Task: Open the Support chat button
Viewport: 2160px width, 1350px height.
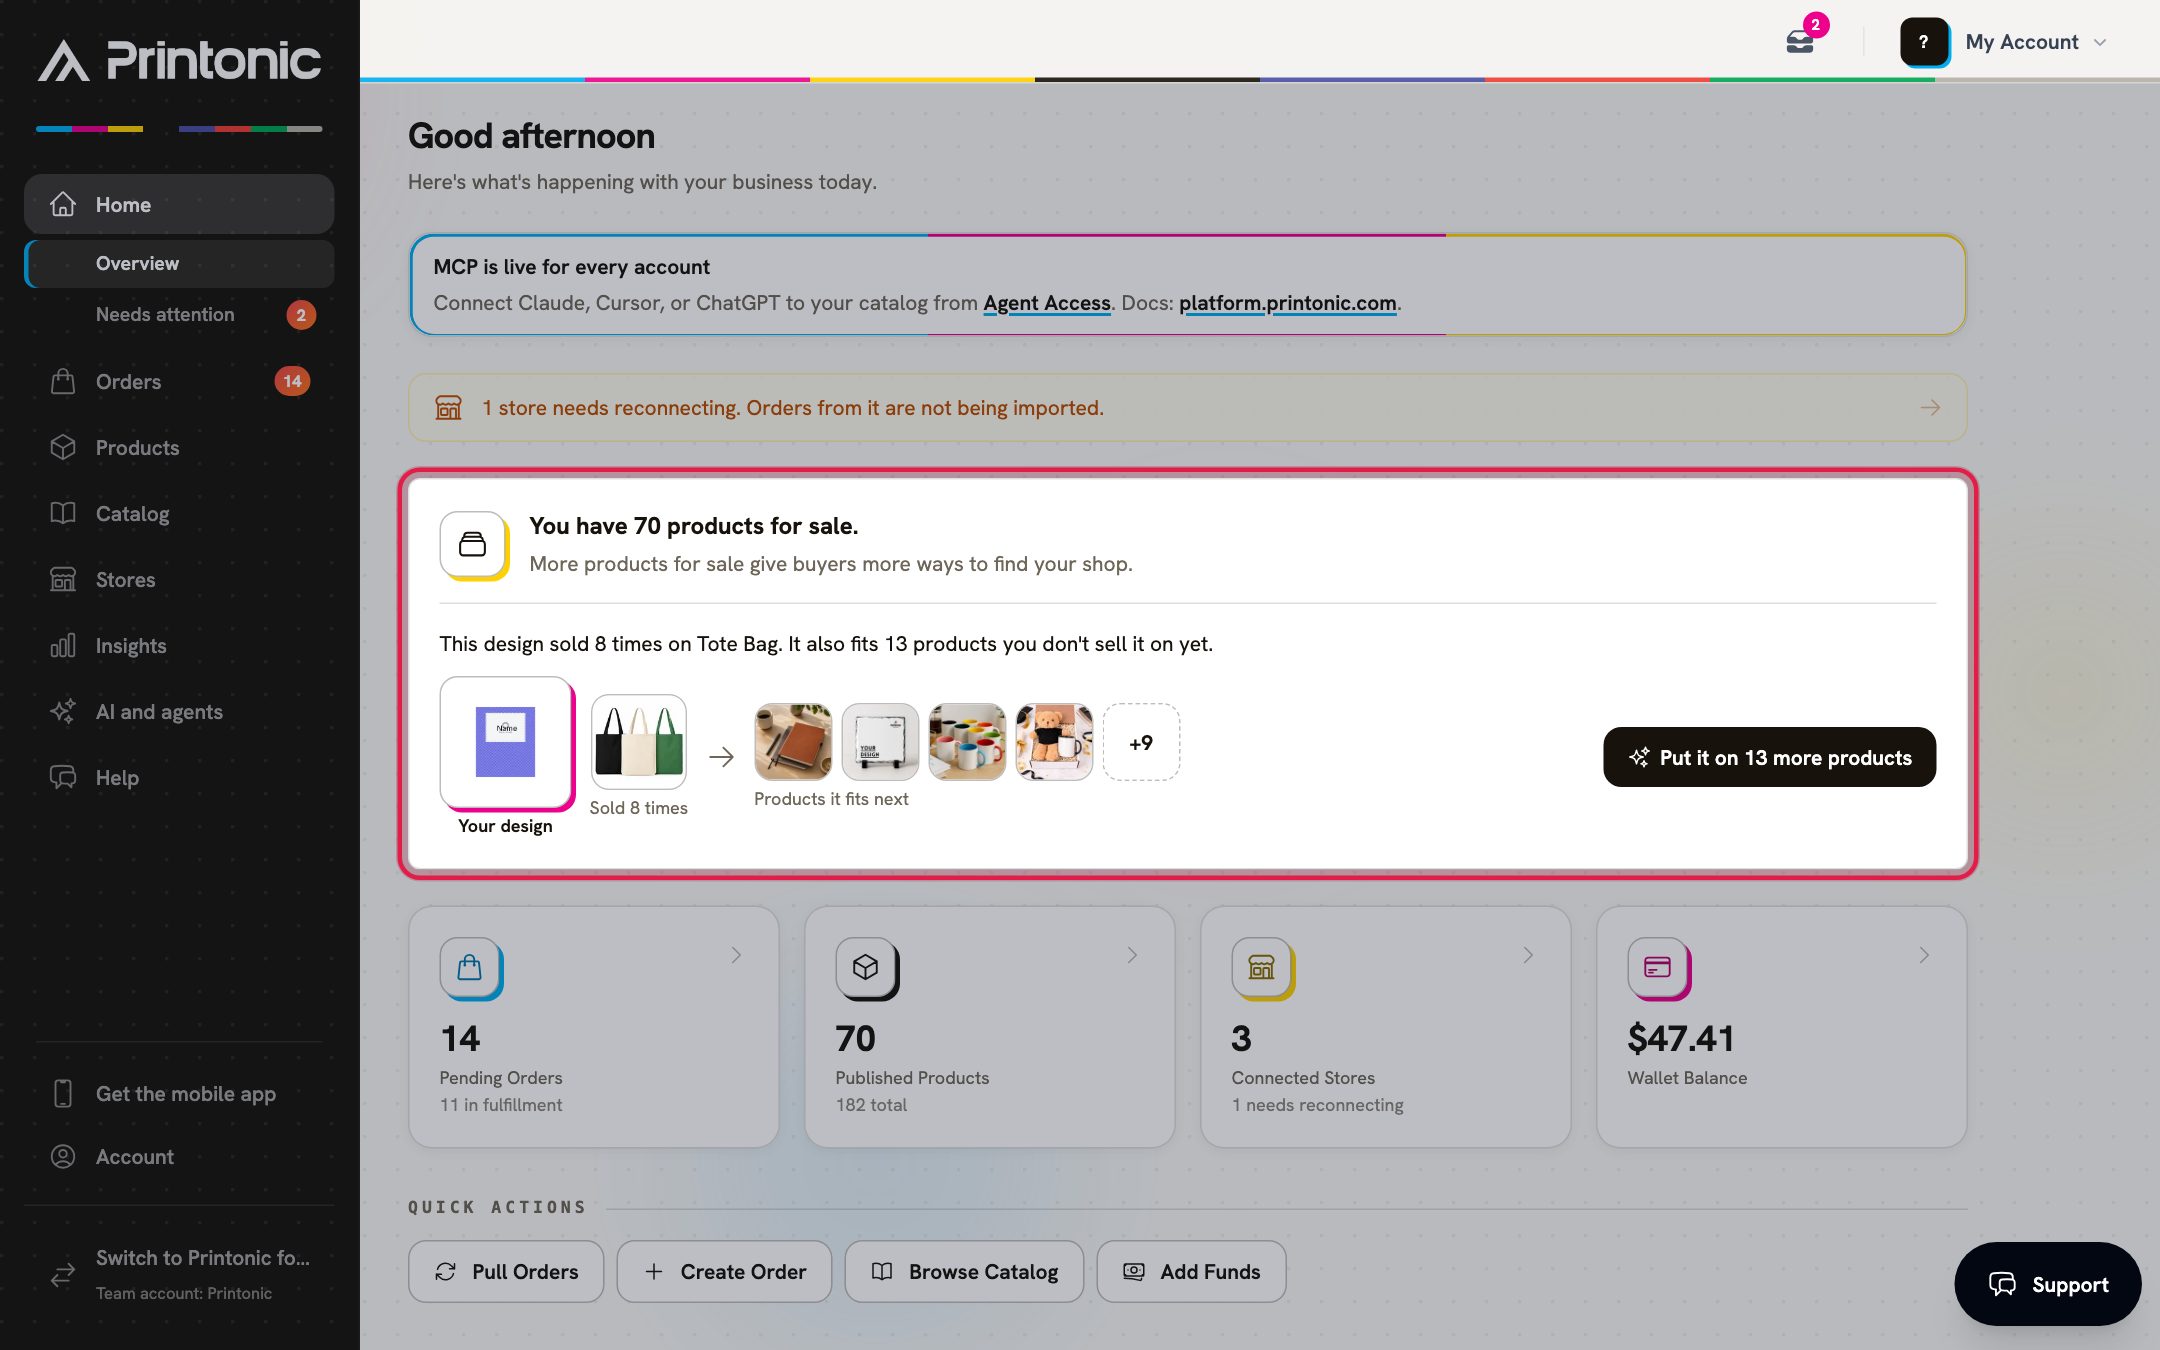Action: (2048, 1284)
